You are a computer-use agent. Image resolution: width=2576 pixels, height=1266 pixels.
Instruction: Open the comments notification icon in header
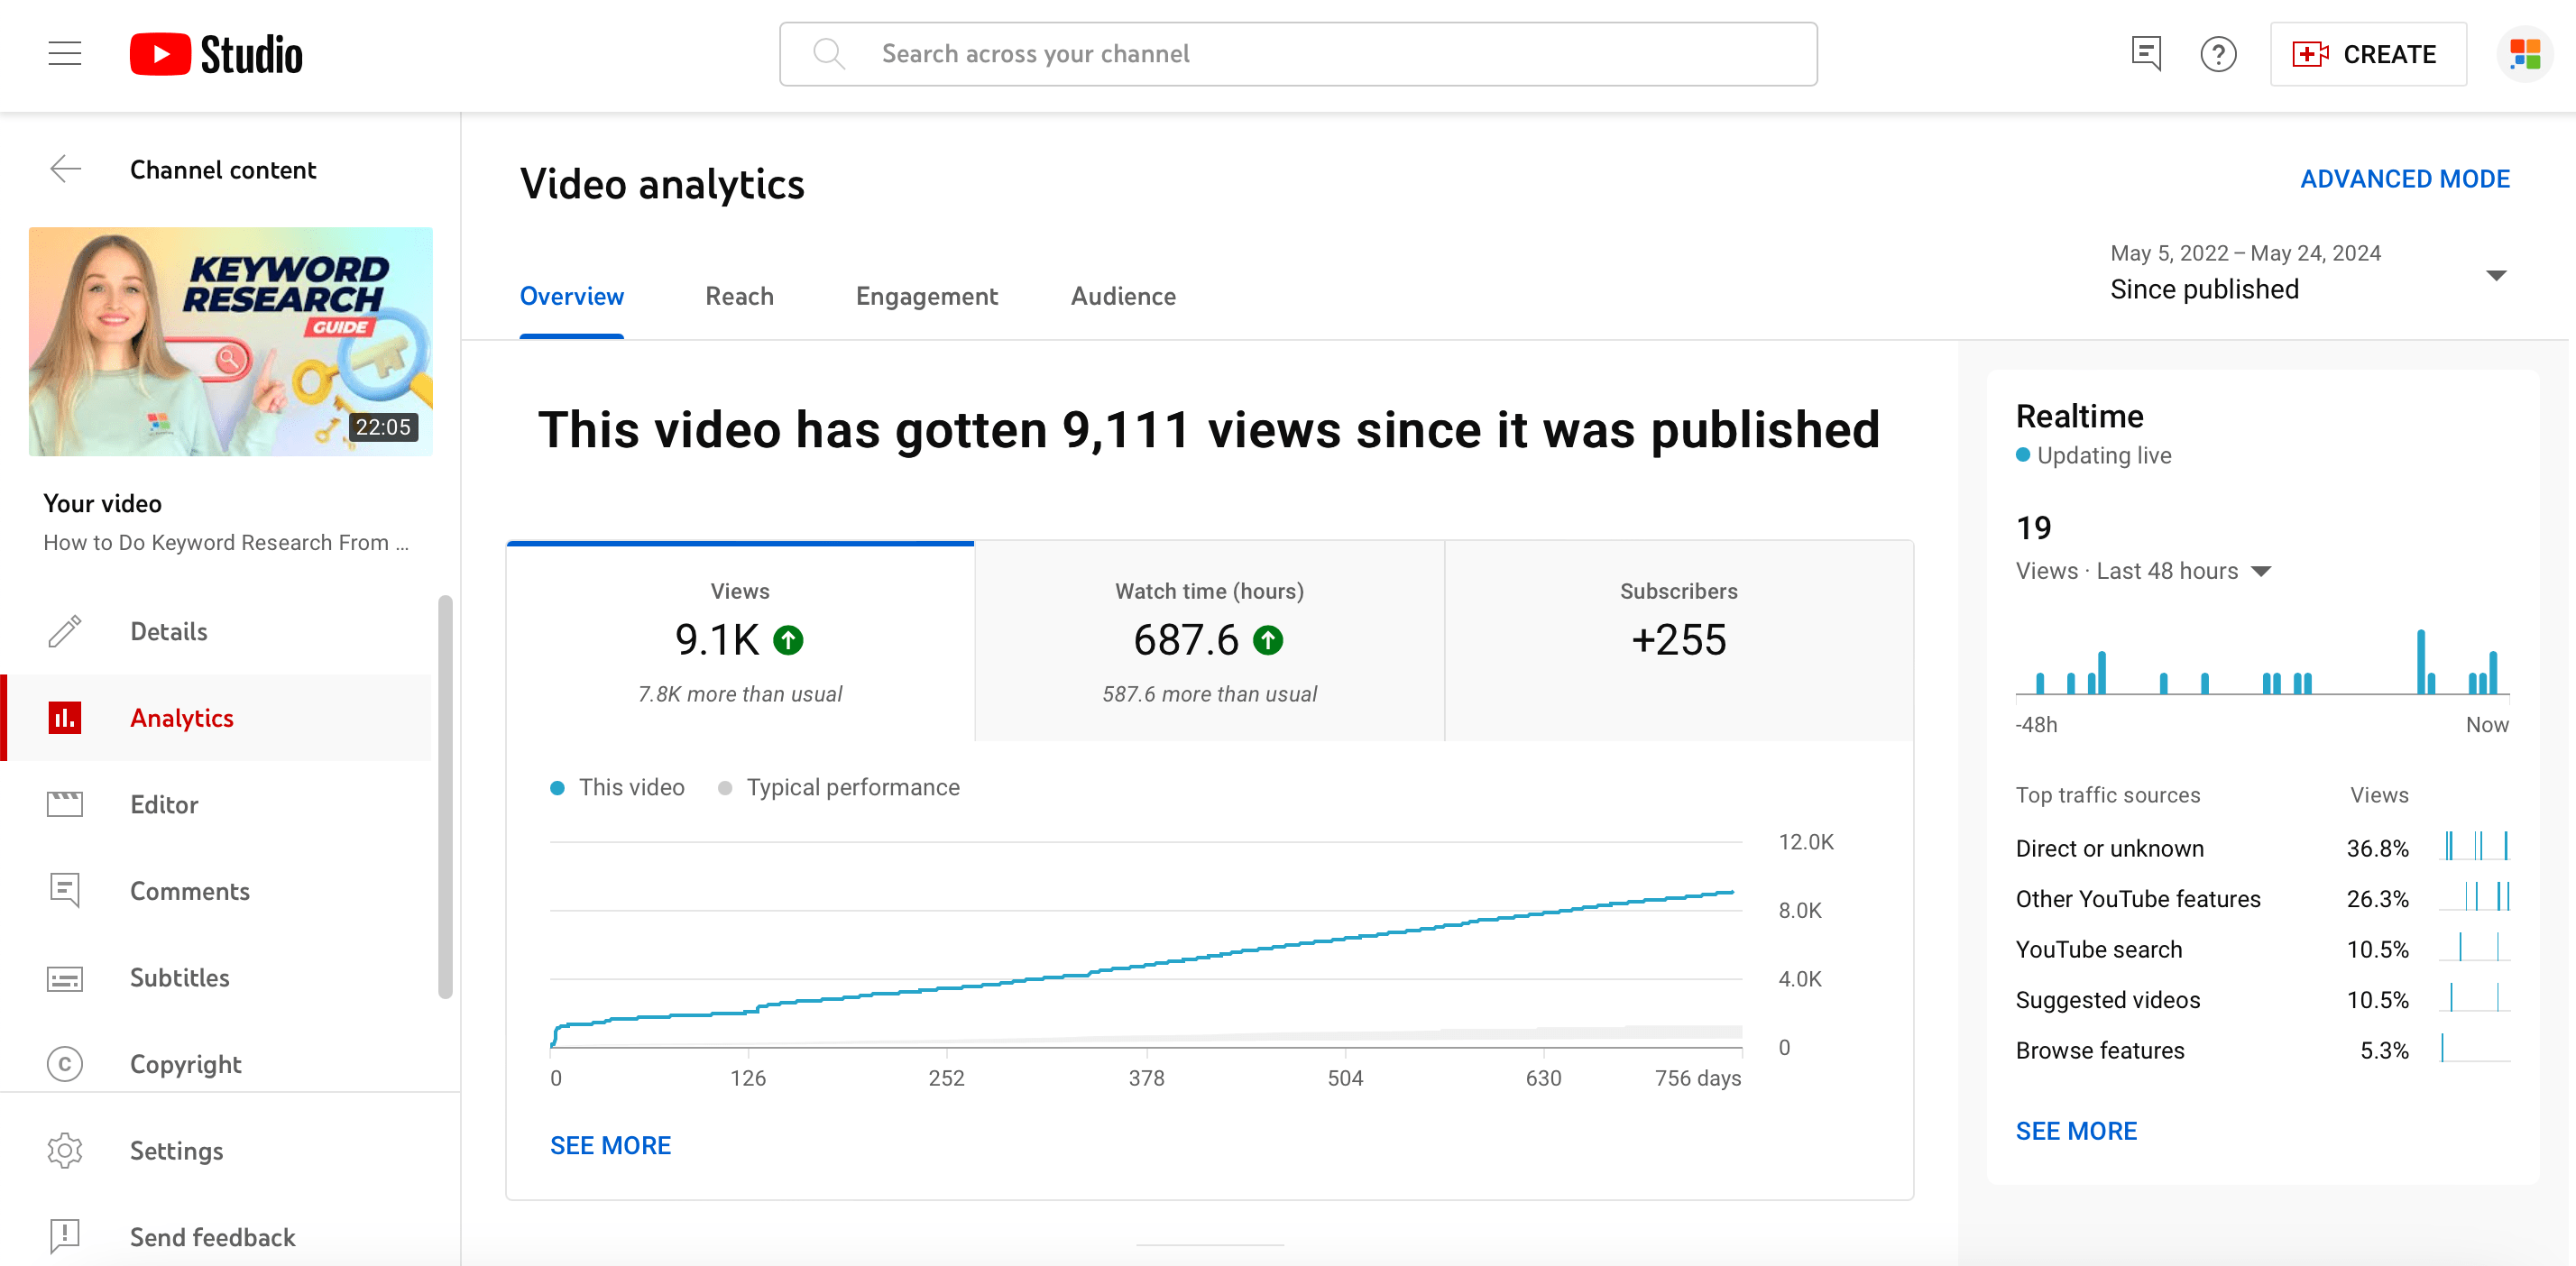click(x=2146, y=54)
